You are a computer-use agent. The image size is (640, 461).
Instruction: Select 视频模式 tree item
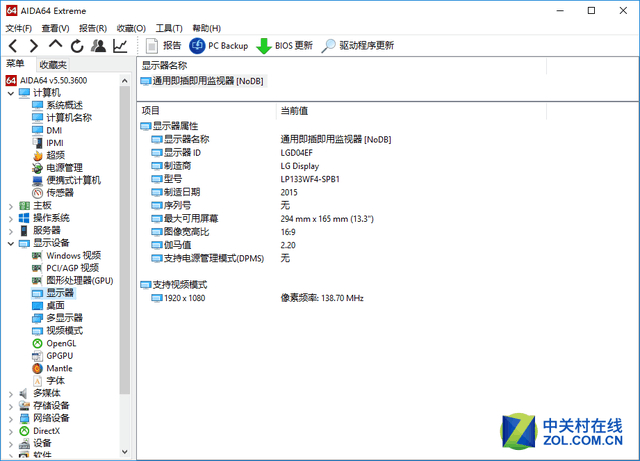tap(58, 330)
